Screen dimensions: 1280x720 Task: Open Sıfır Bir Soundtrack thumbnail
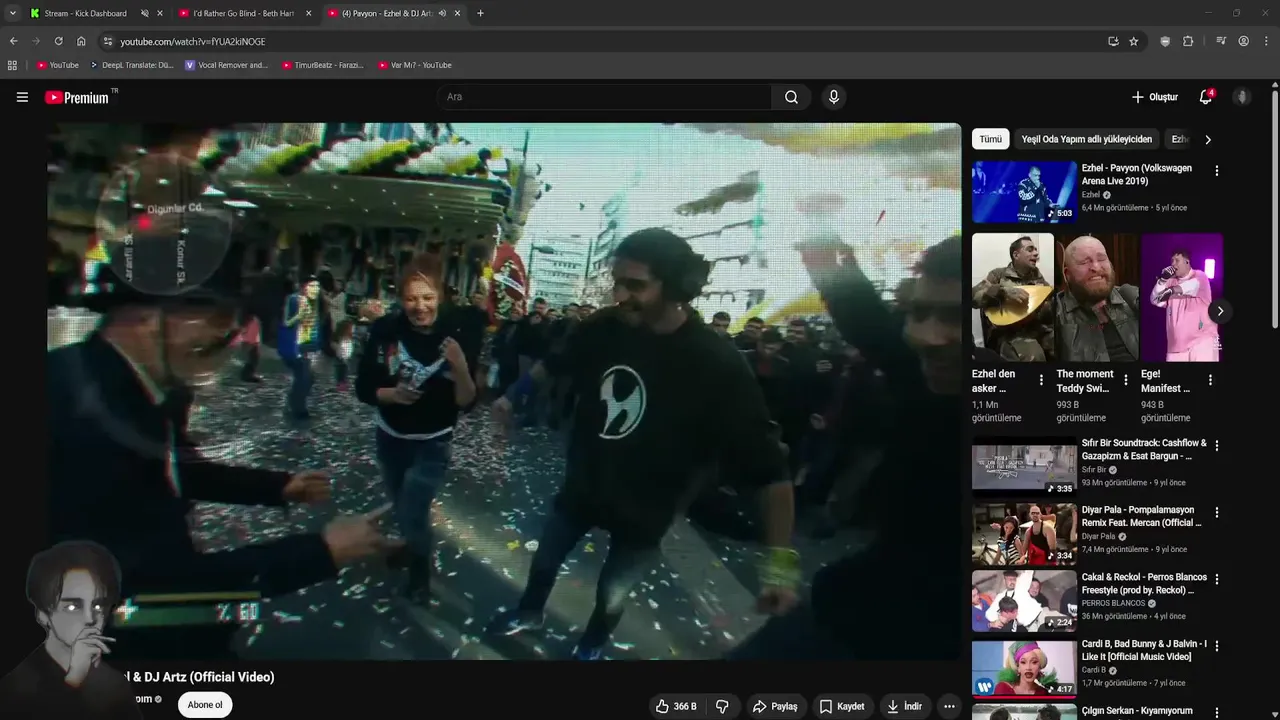point(1024,466)
